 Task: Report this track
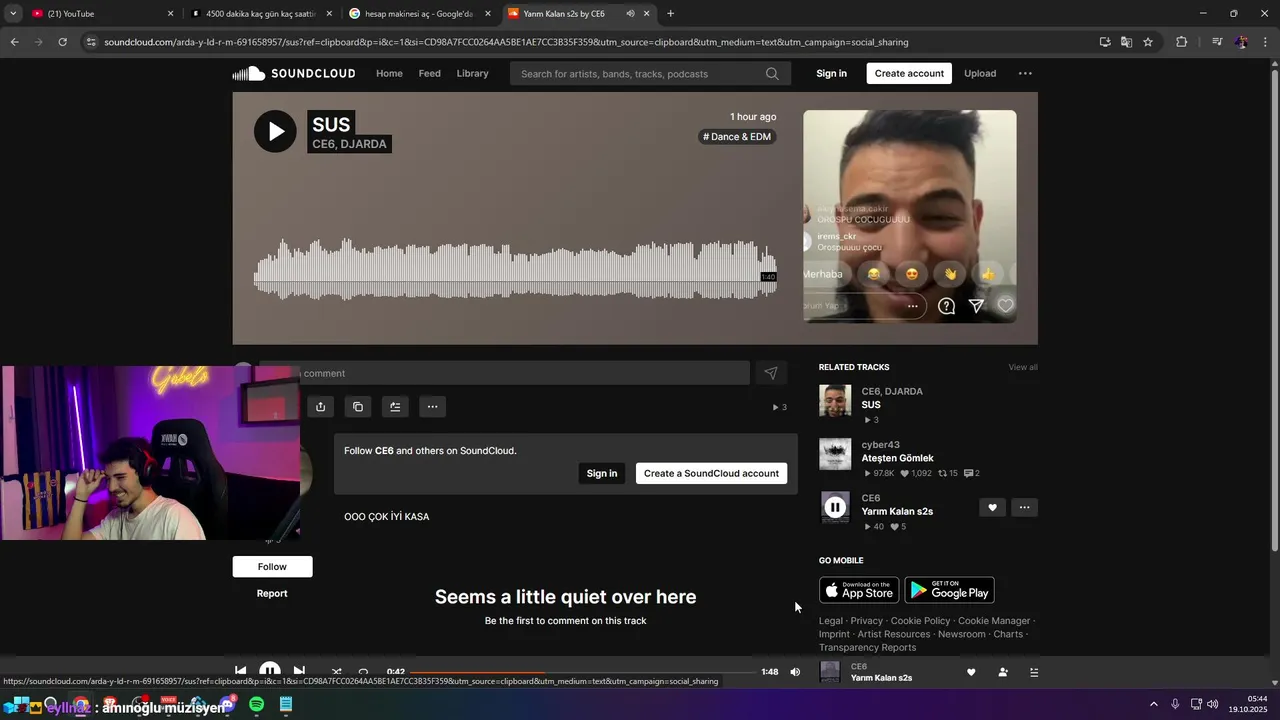(x=272, y=593)
